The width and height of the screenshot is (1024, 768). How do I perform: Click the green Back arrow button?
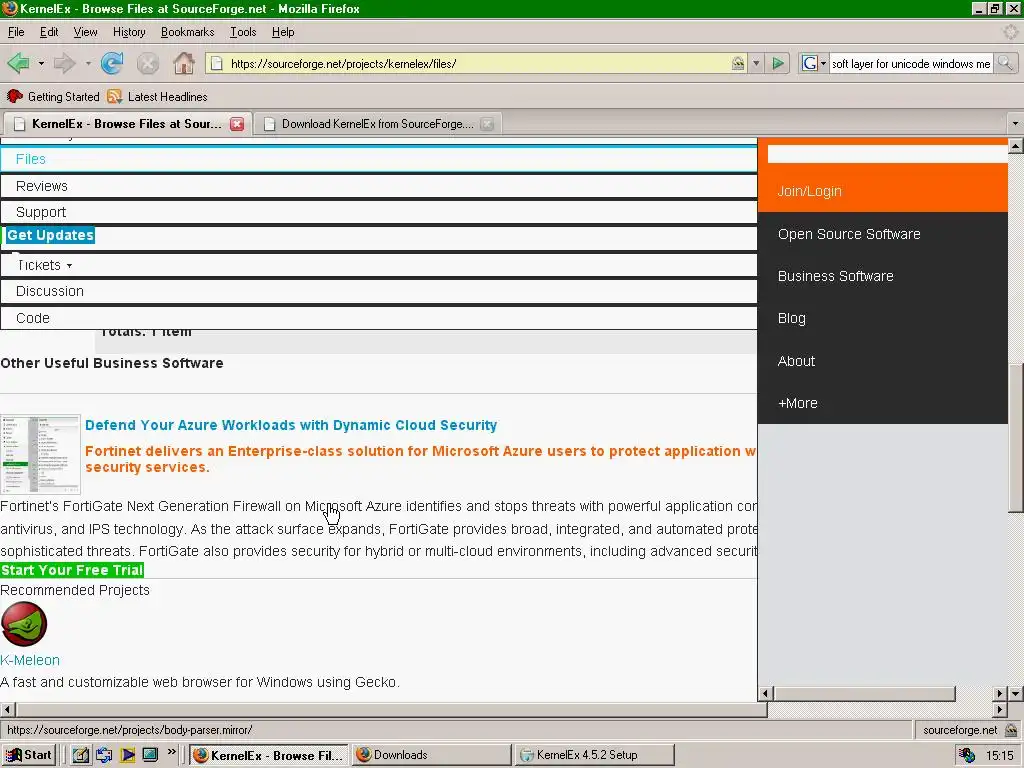point(18,63)
